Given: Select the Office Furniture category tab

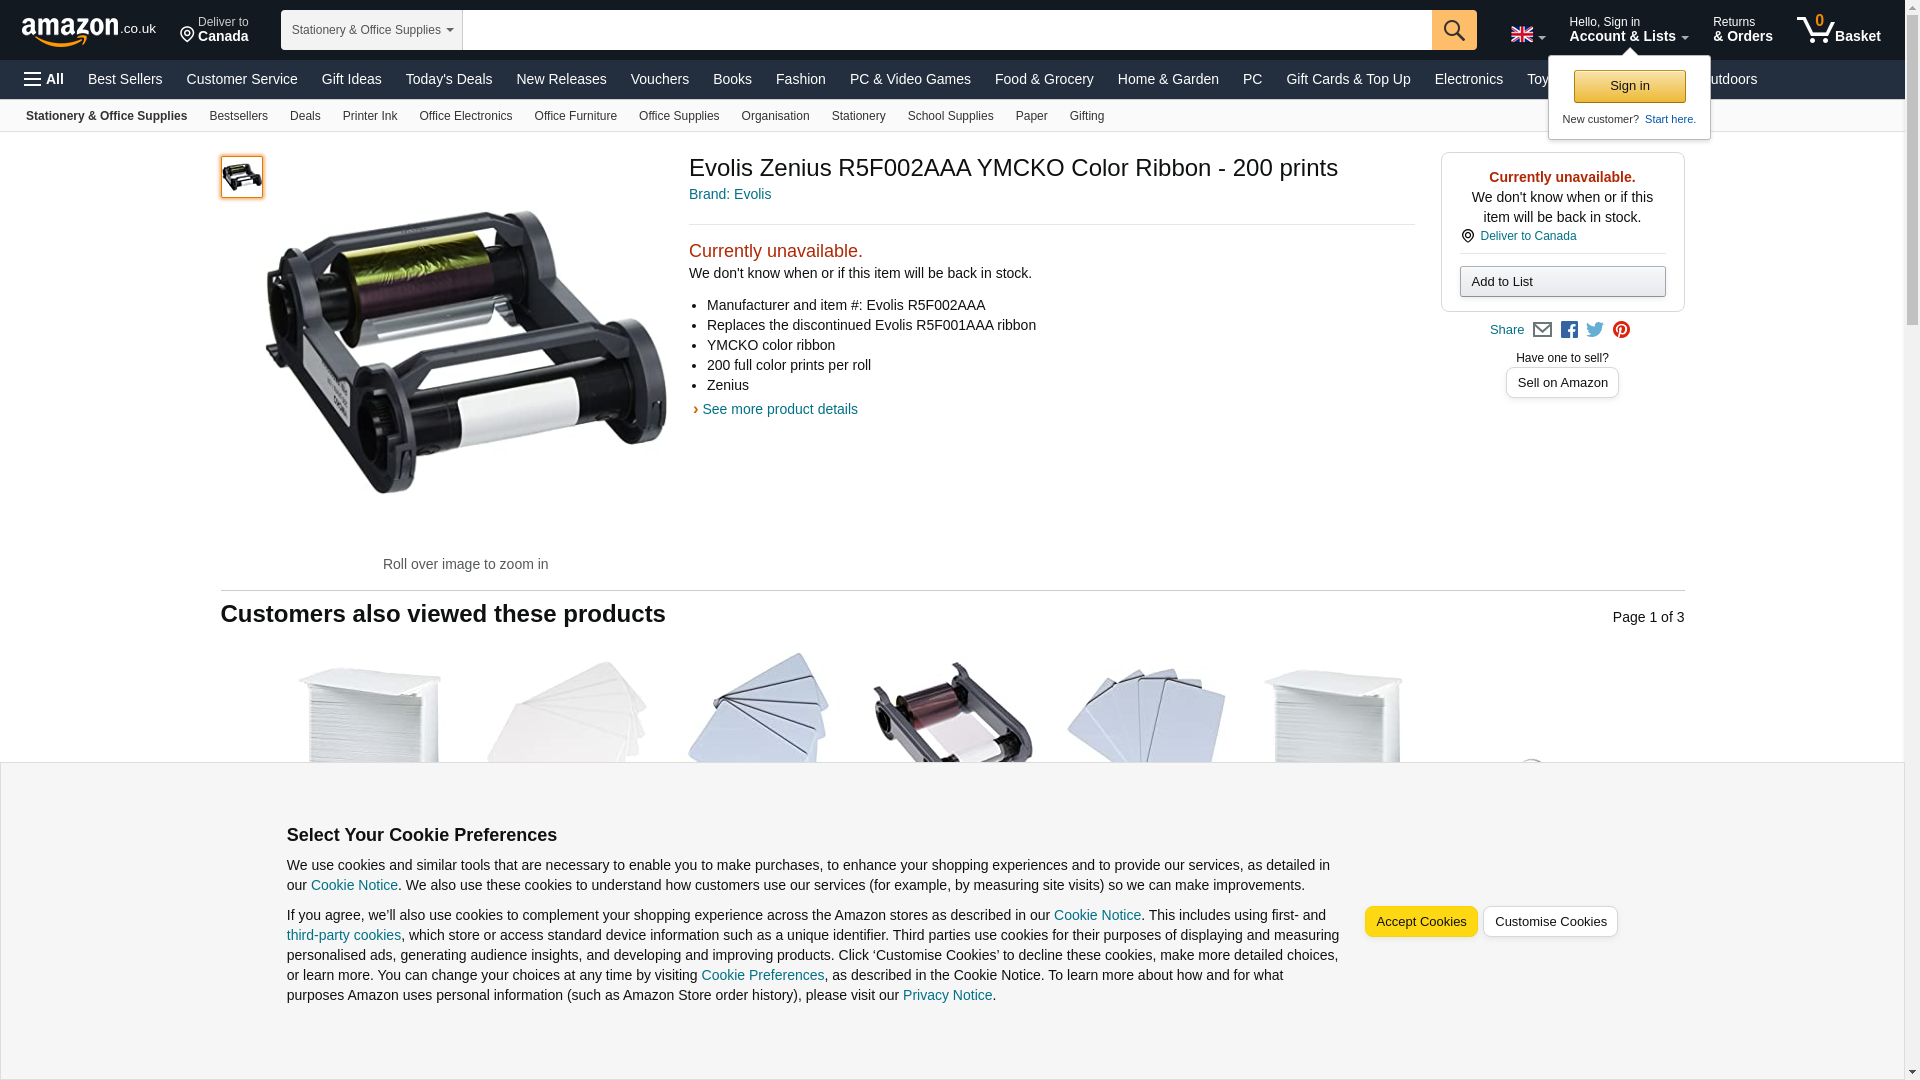Looking at the screenshot, I should point(576,116).
